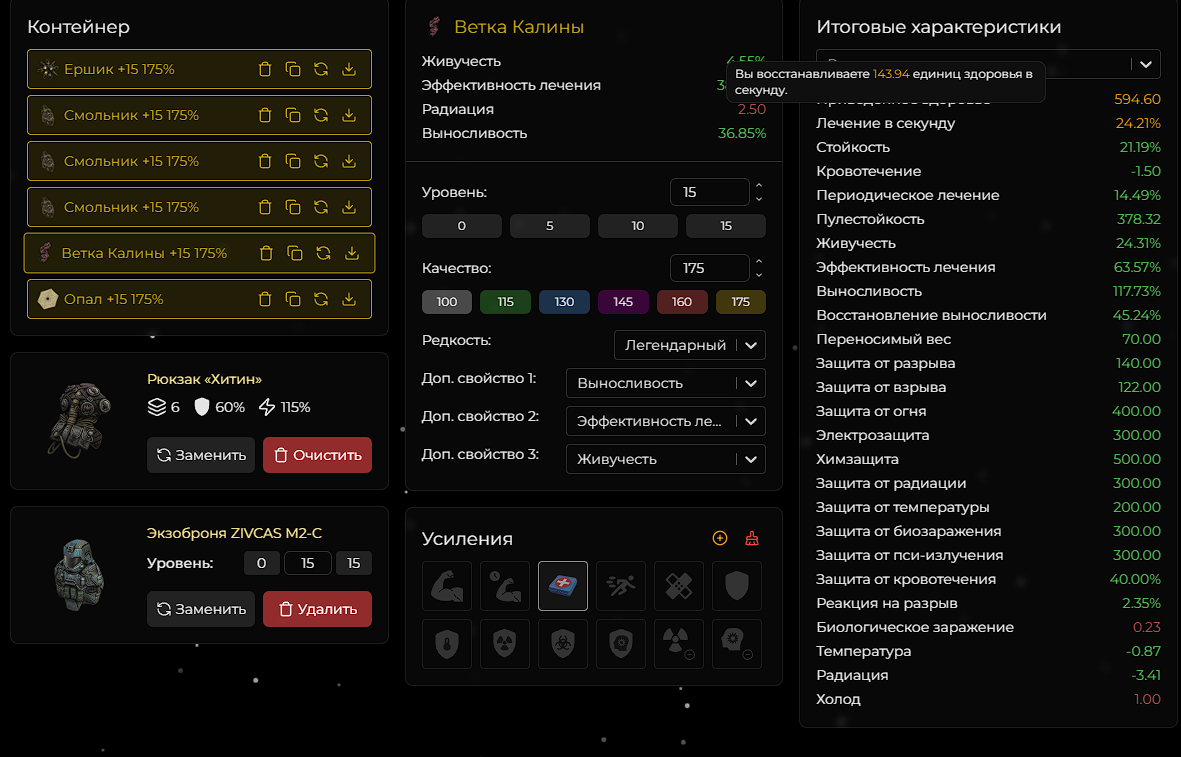The height and width of the screenshot is (757, 1181).
Task: Toggle the flexed bicep strength buff
Action: point(447,586)
